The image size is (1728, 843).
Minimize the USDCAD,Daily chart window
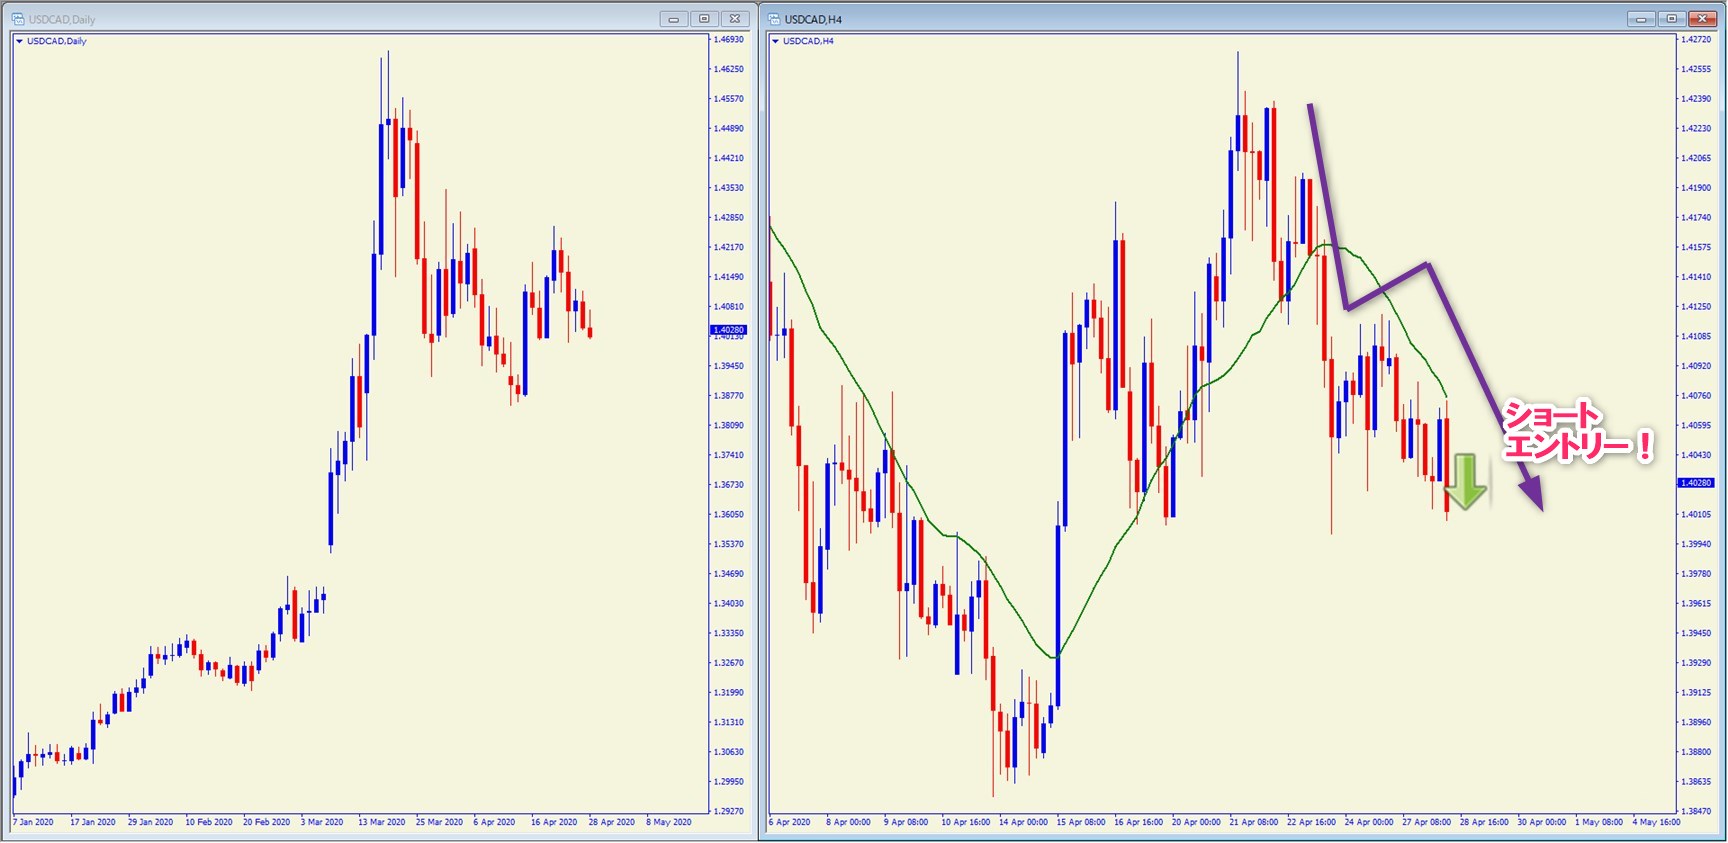point(674,19)
